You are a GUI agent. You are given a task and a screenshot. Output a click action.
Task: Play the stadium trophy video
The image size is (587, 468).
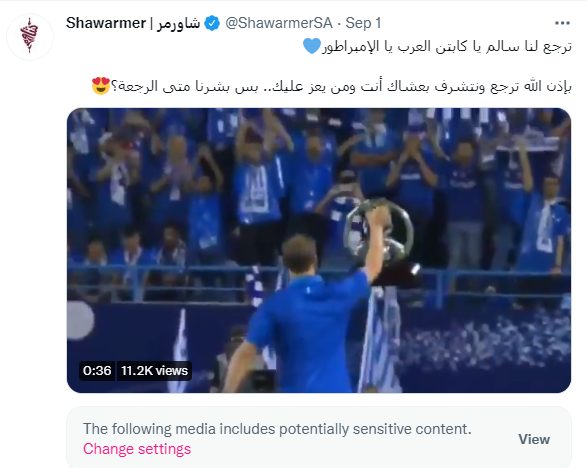tap(319, 250)
